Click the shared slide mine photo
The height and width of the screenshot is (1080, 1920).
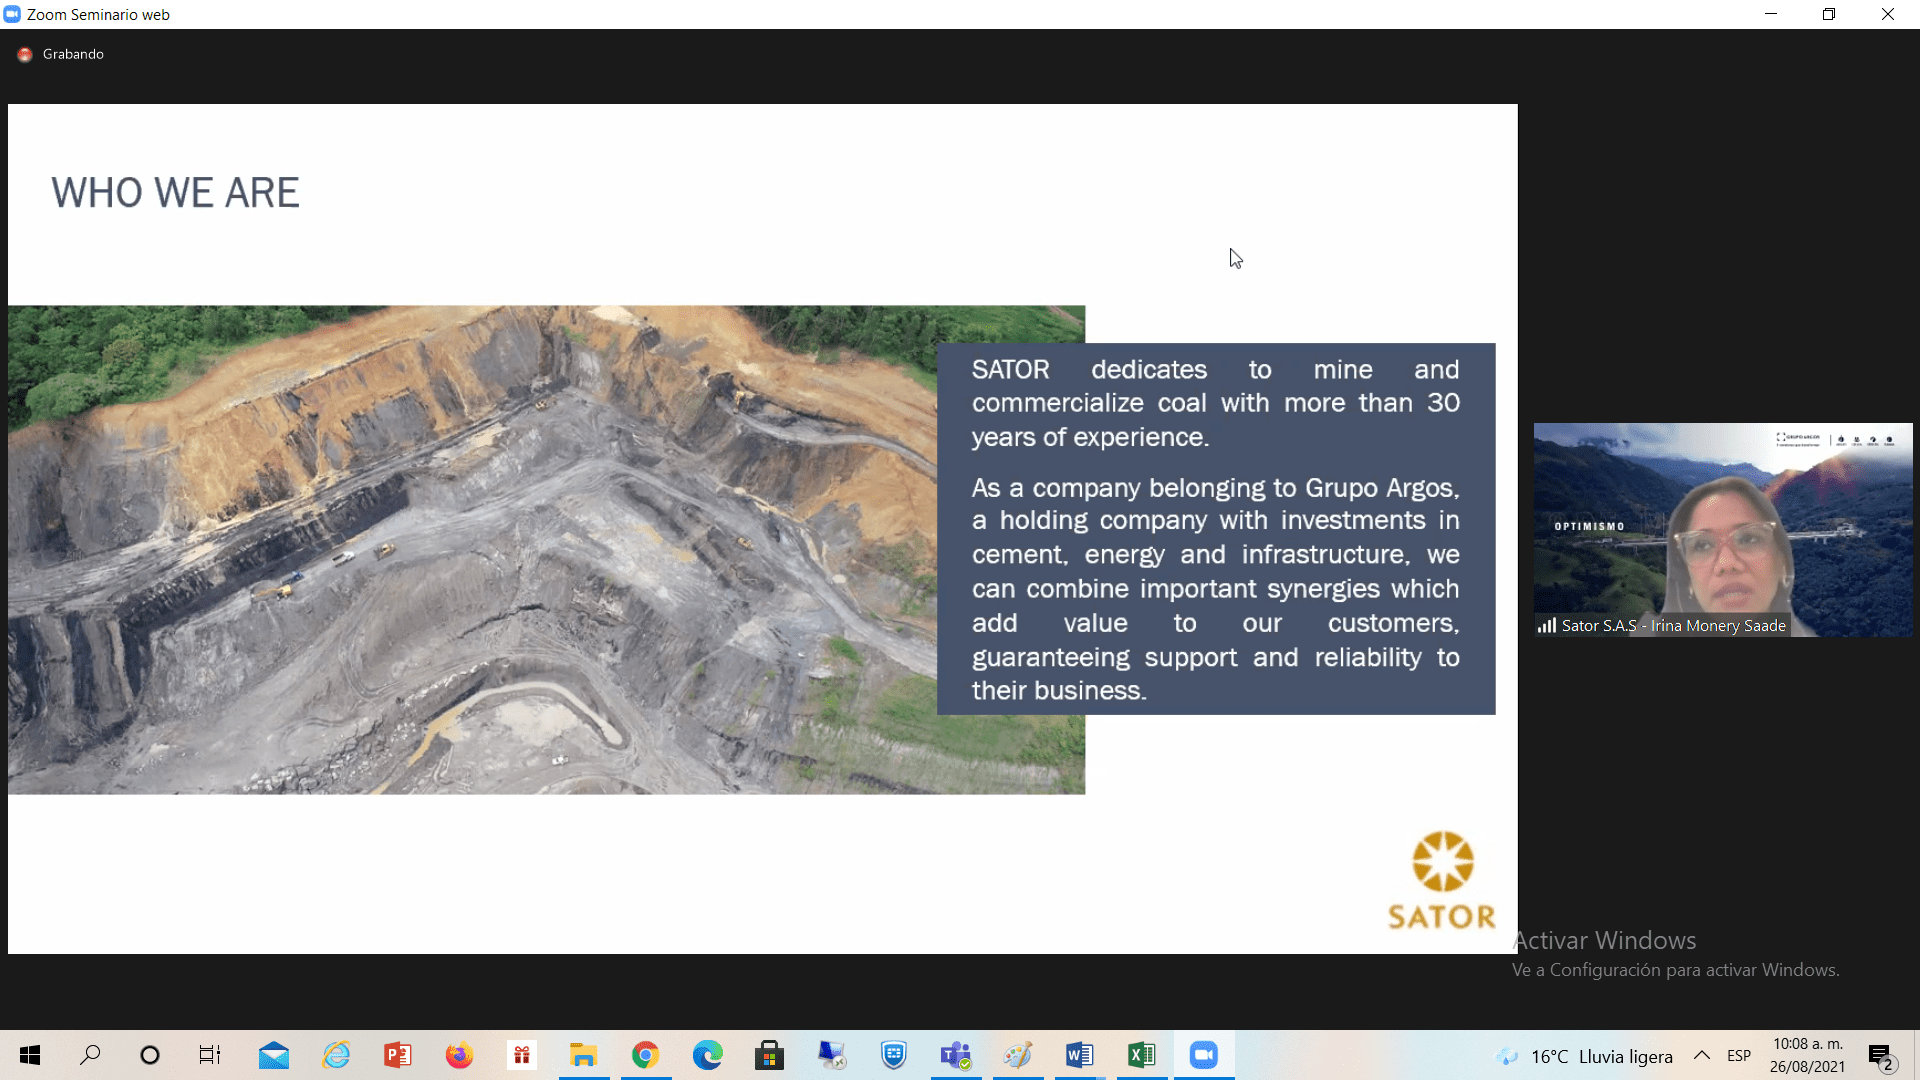click(546, 550)
